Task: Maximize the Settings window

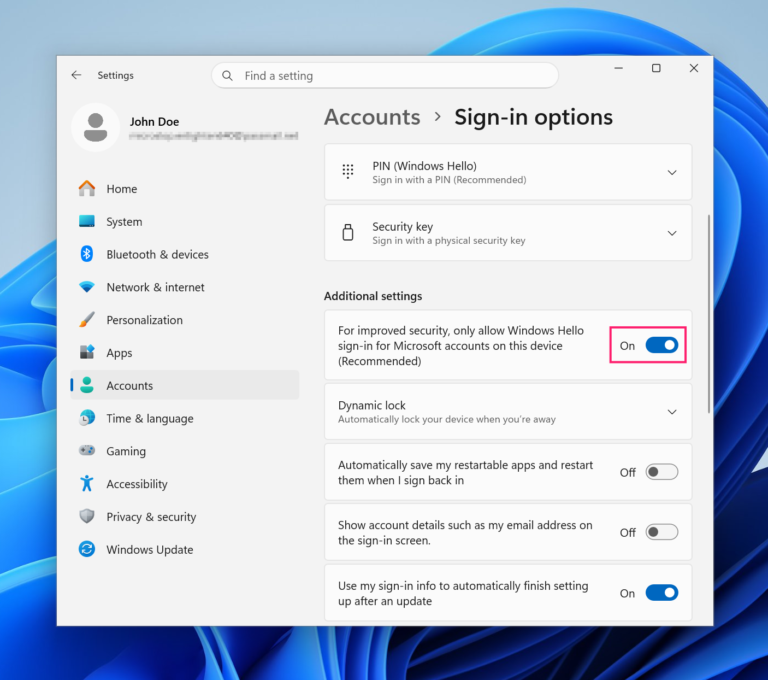Action: tap(656, 68)
